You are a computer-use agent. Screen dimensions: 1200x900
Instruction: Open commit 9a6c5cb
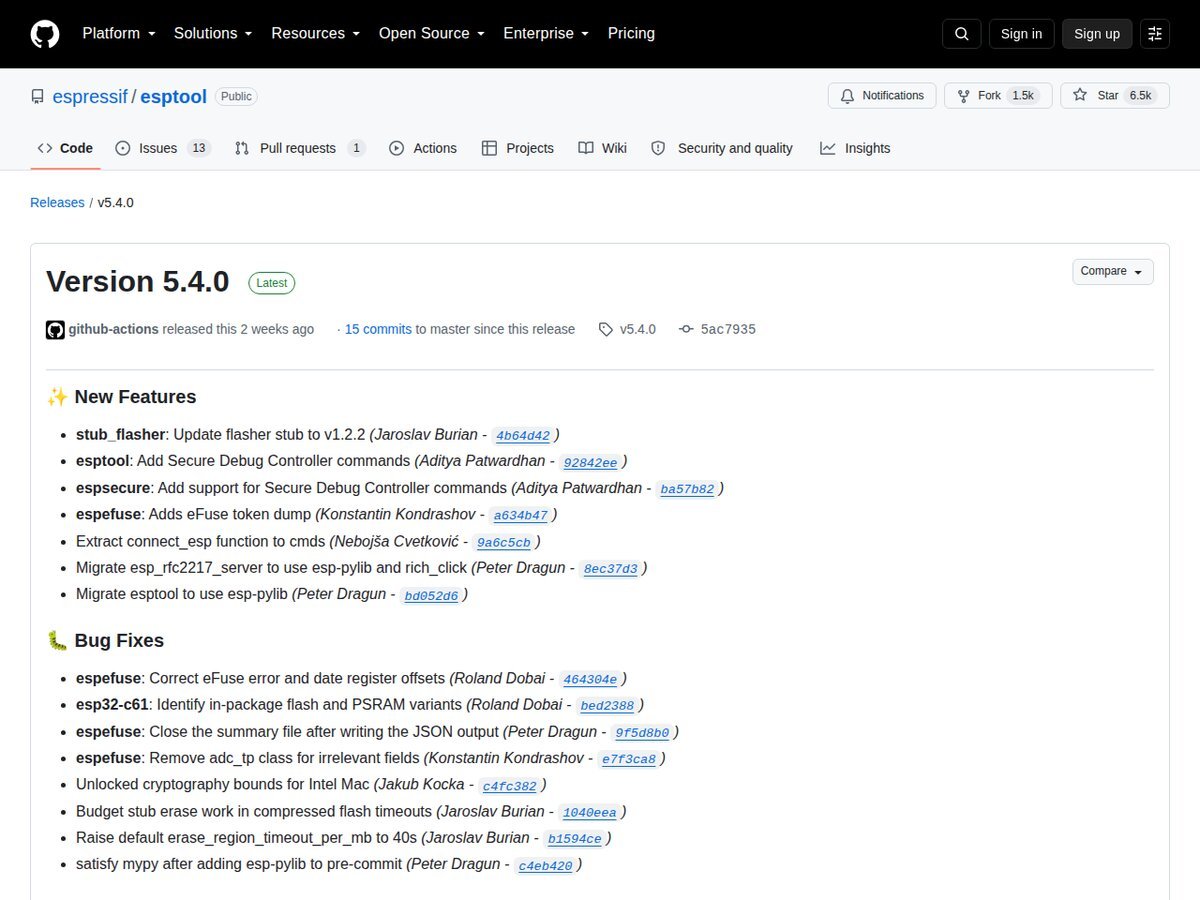tap(504, 542)
